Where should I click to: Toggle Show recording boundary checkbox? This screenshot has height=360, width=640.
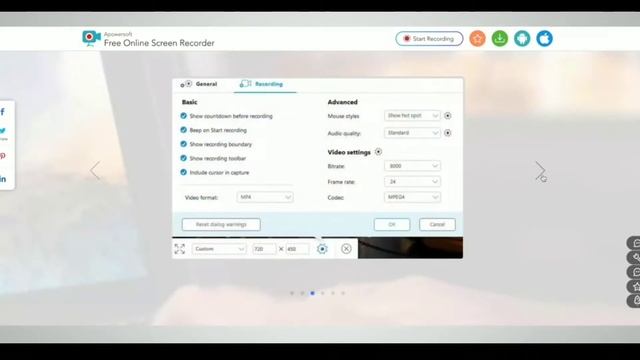[184, 144]
